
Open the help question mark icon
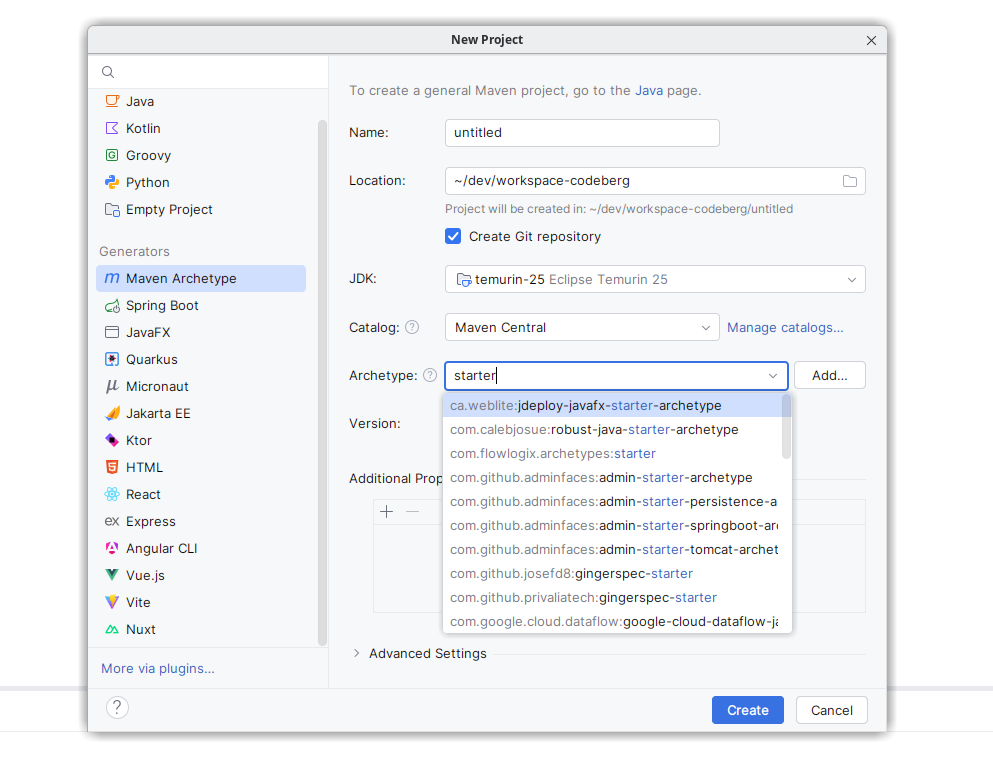117,708
